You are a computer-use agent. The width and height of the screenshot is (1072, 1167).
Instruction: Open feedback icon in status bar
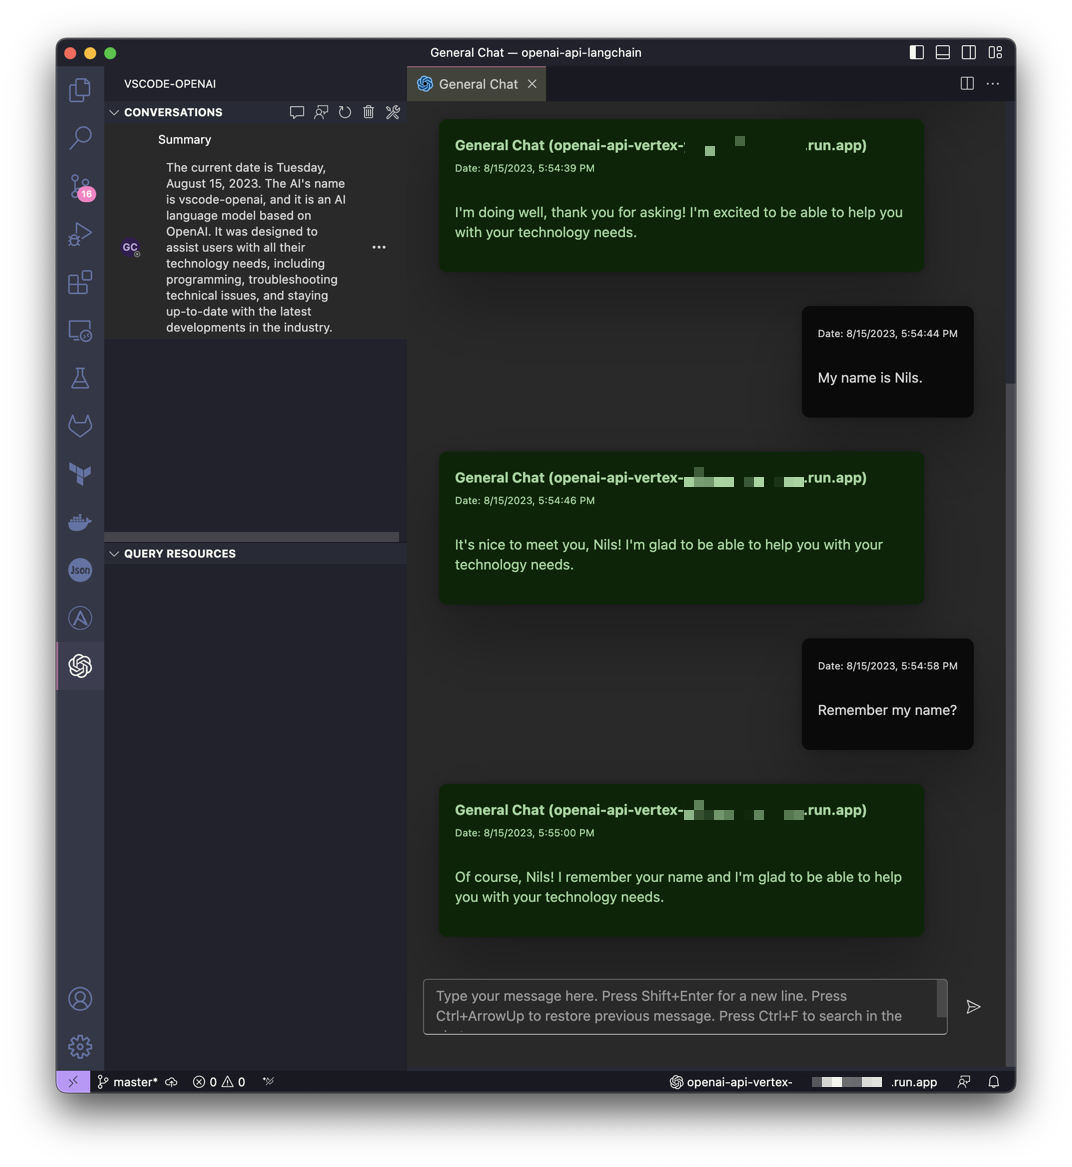(964, 1082)
